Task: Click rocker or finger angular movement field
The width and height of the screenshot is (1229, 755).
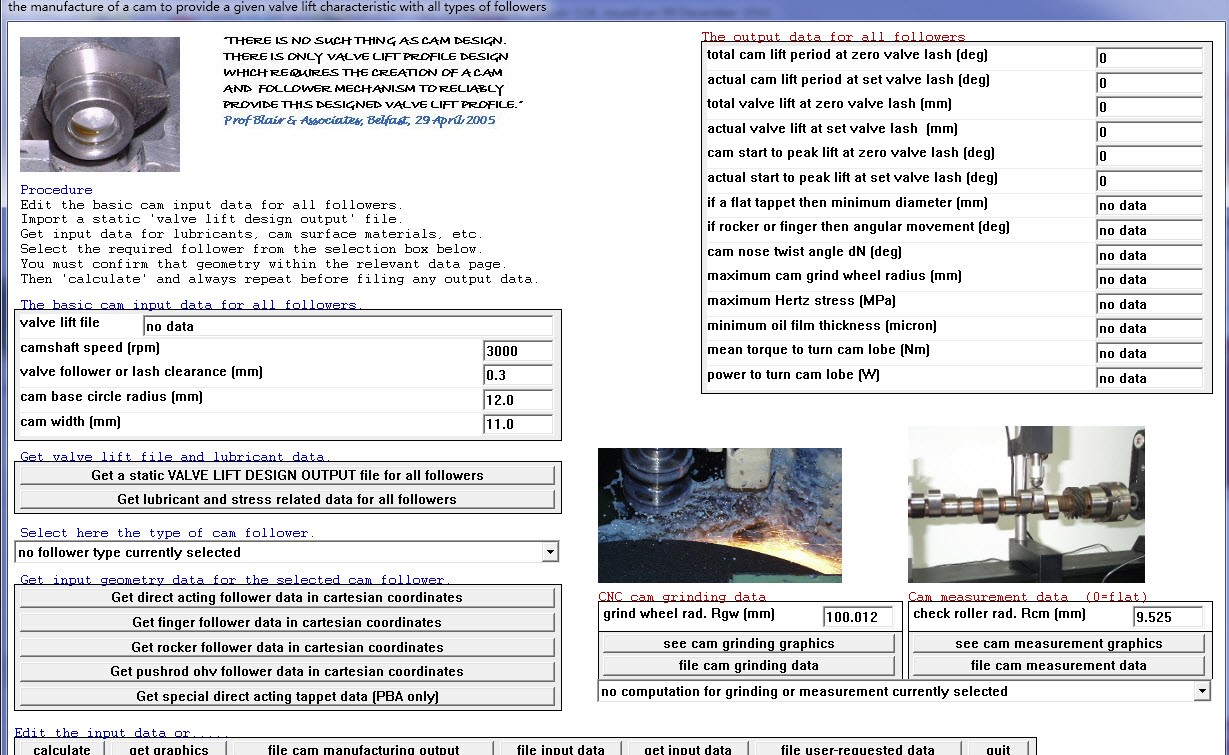Action: point(1149,230)
